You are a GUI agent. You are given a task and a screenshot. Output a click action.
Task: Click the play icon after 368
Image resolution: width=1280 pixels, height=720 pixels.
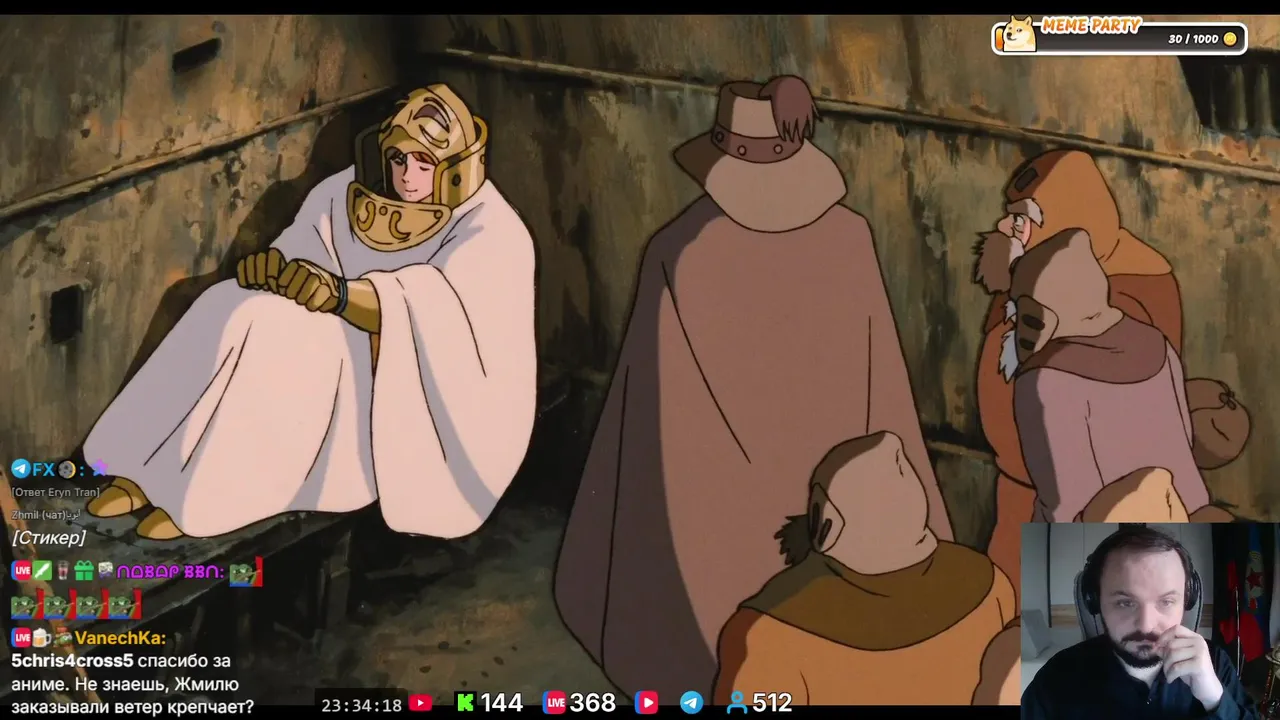click(x=647, y=703)
